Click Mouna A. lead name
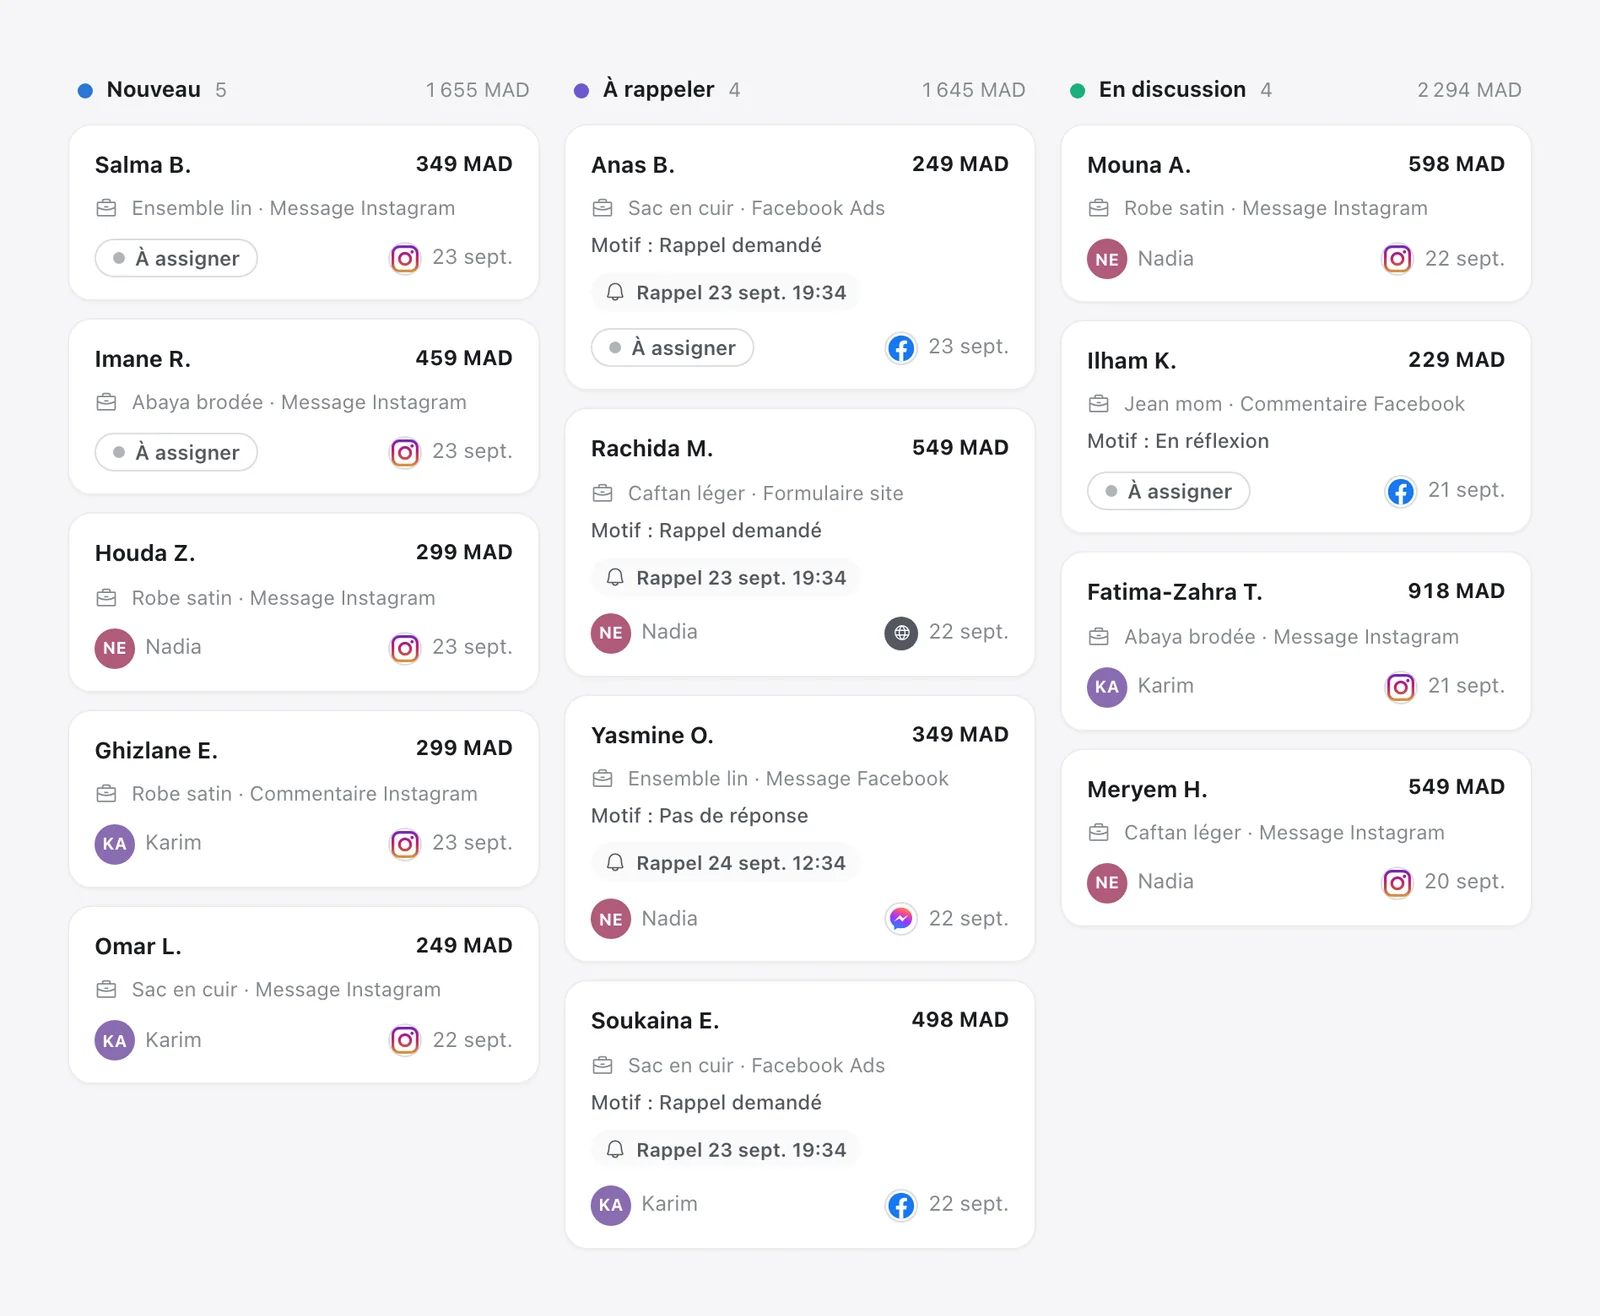This screenshot has width=1600, height=1316. click(x=1139, y=165)
